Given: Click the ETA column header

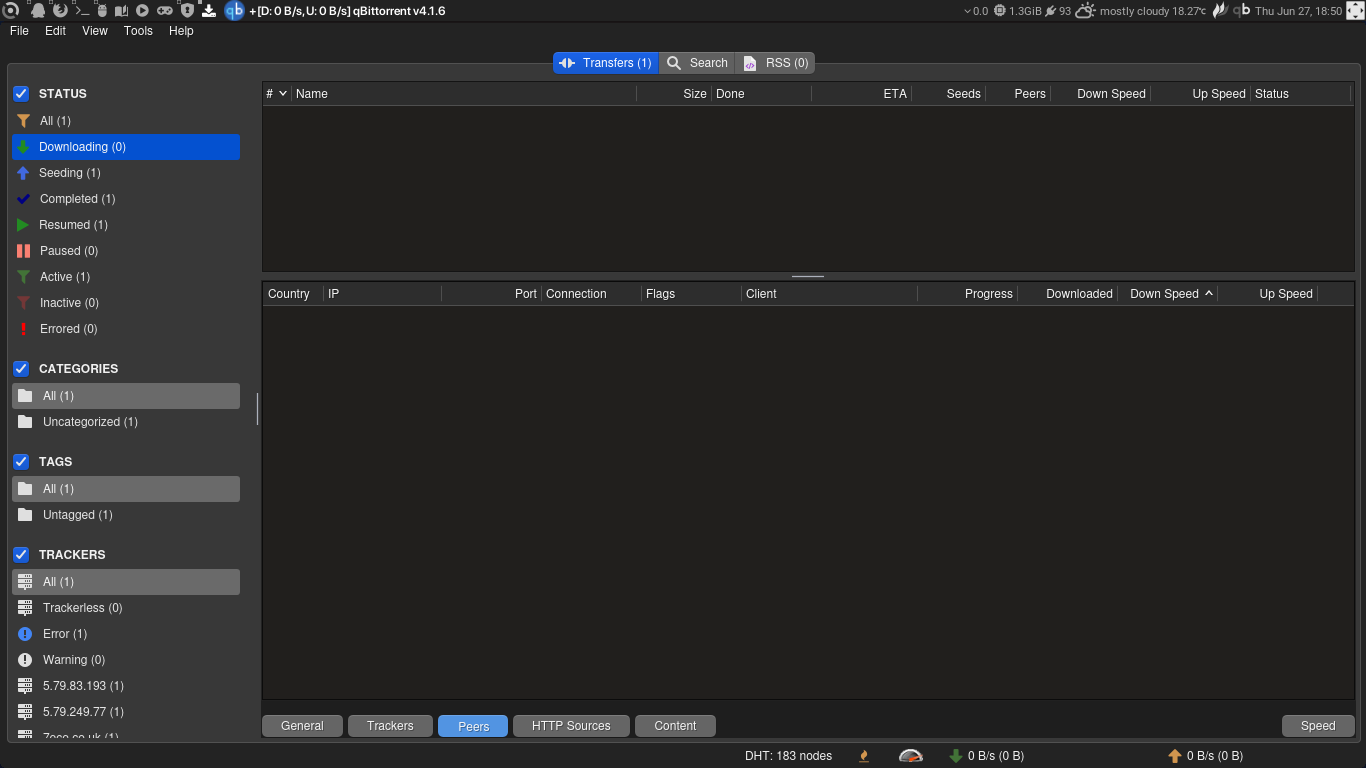Looking at the screenshot, I should [861, 94].
